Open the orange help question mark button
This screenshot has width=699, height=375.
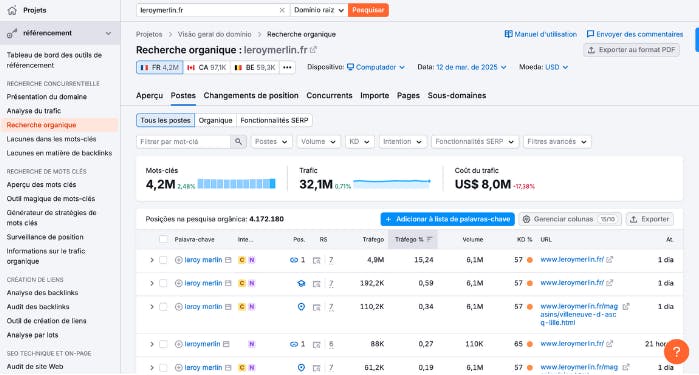(x=676, y=352)
